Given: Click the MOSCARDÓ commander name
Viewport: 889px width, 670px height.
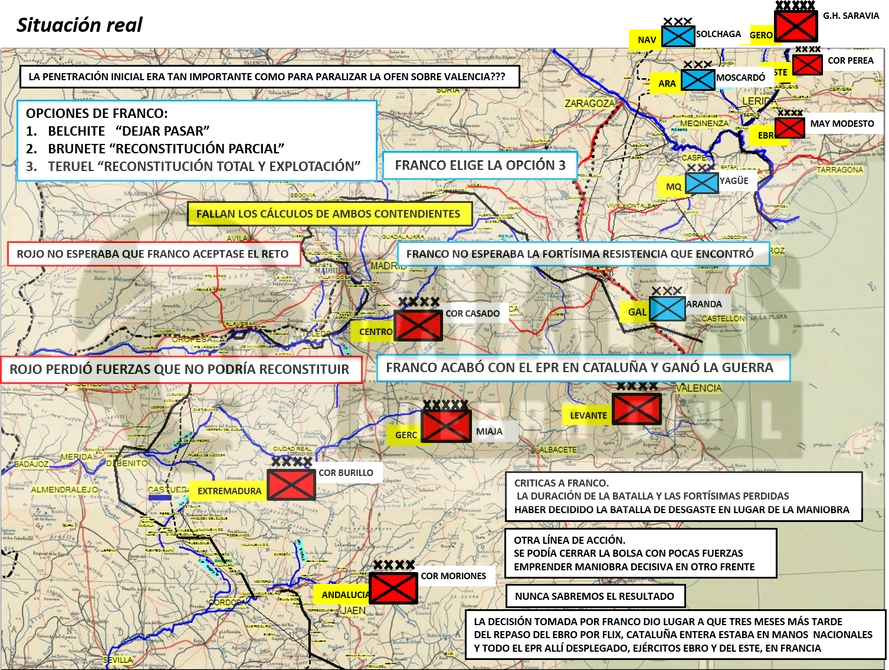Looking at the screenshot, I should pos(740,78).
